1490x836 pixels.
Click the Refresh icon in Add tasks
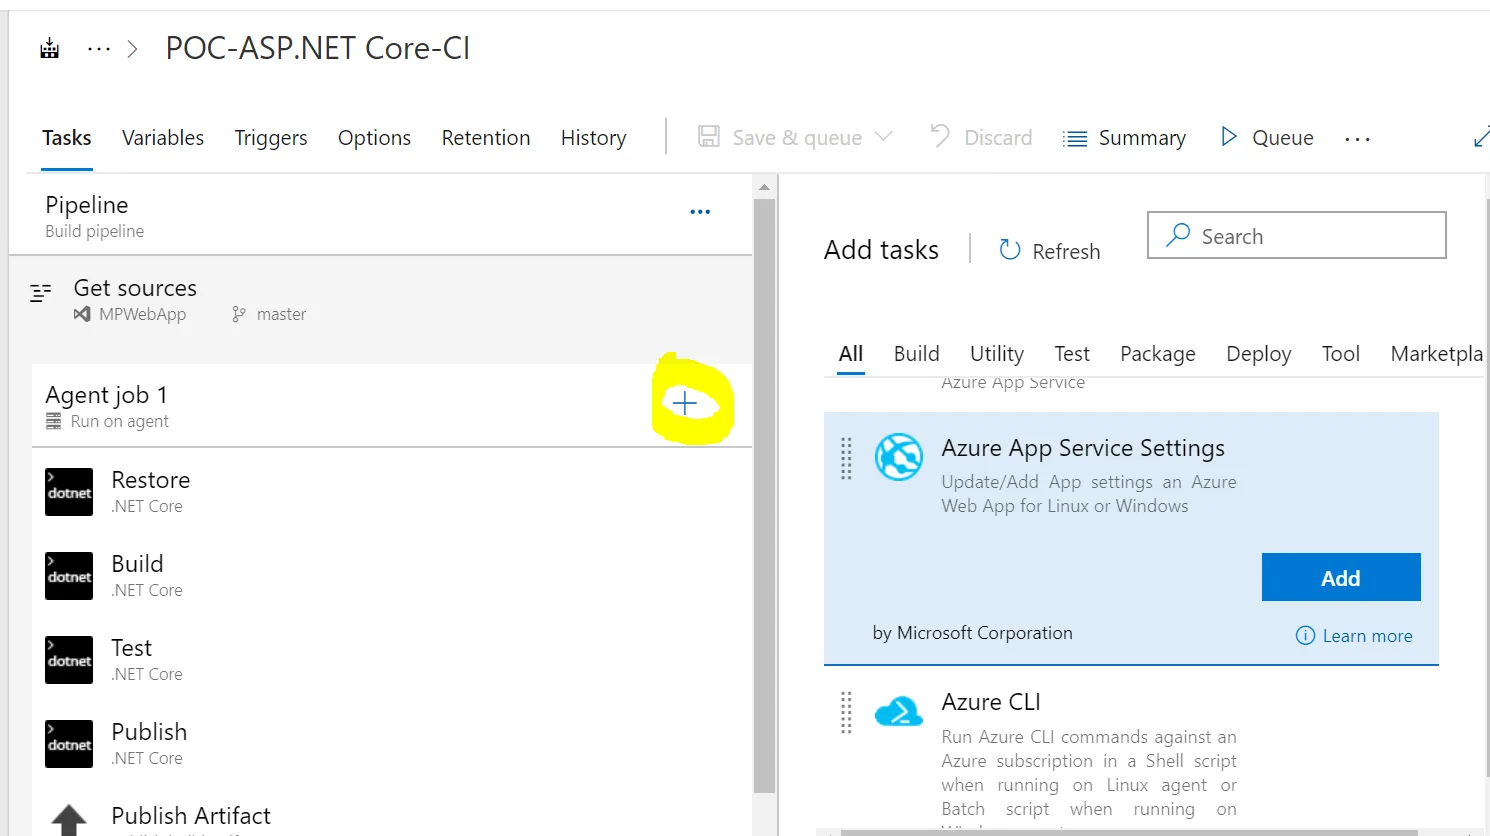coord(1010,250)
